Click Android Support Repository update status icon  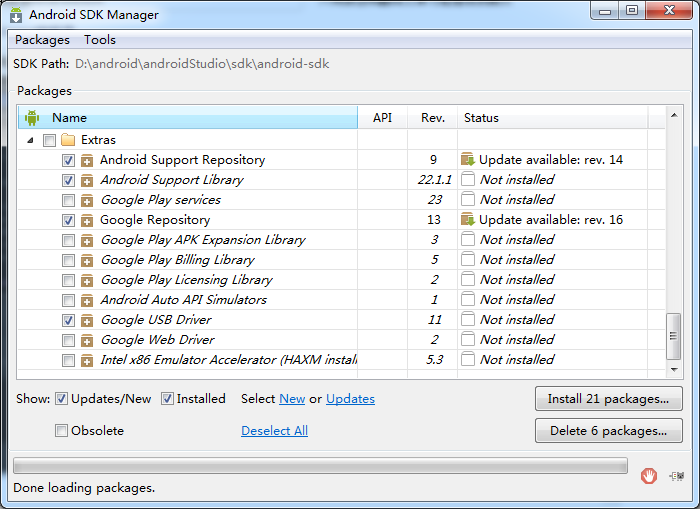467,159
